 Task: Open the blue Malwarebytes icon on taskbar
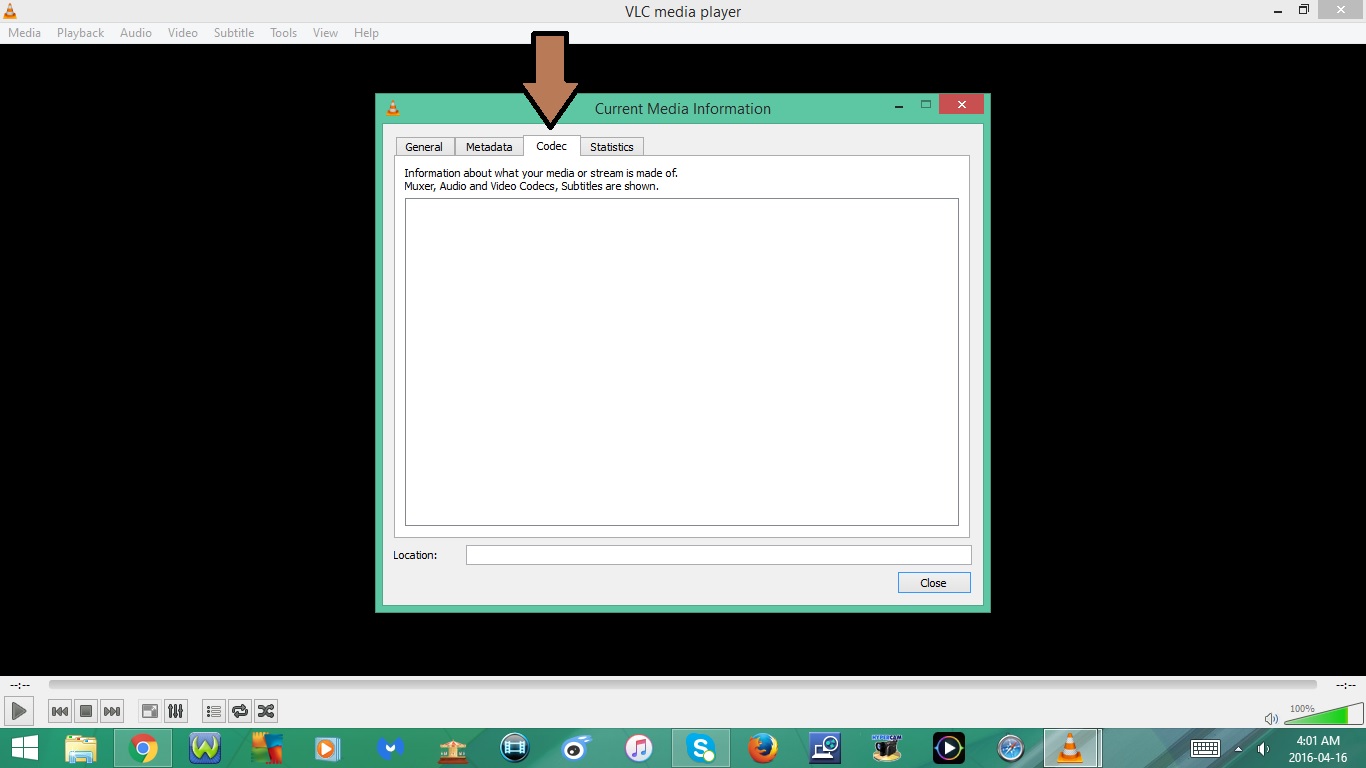[x=391, y=748]
